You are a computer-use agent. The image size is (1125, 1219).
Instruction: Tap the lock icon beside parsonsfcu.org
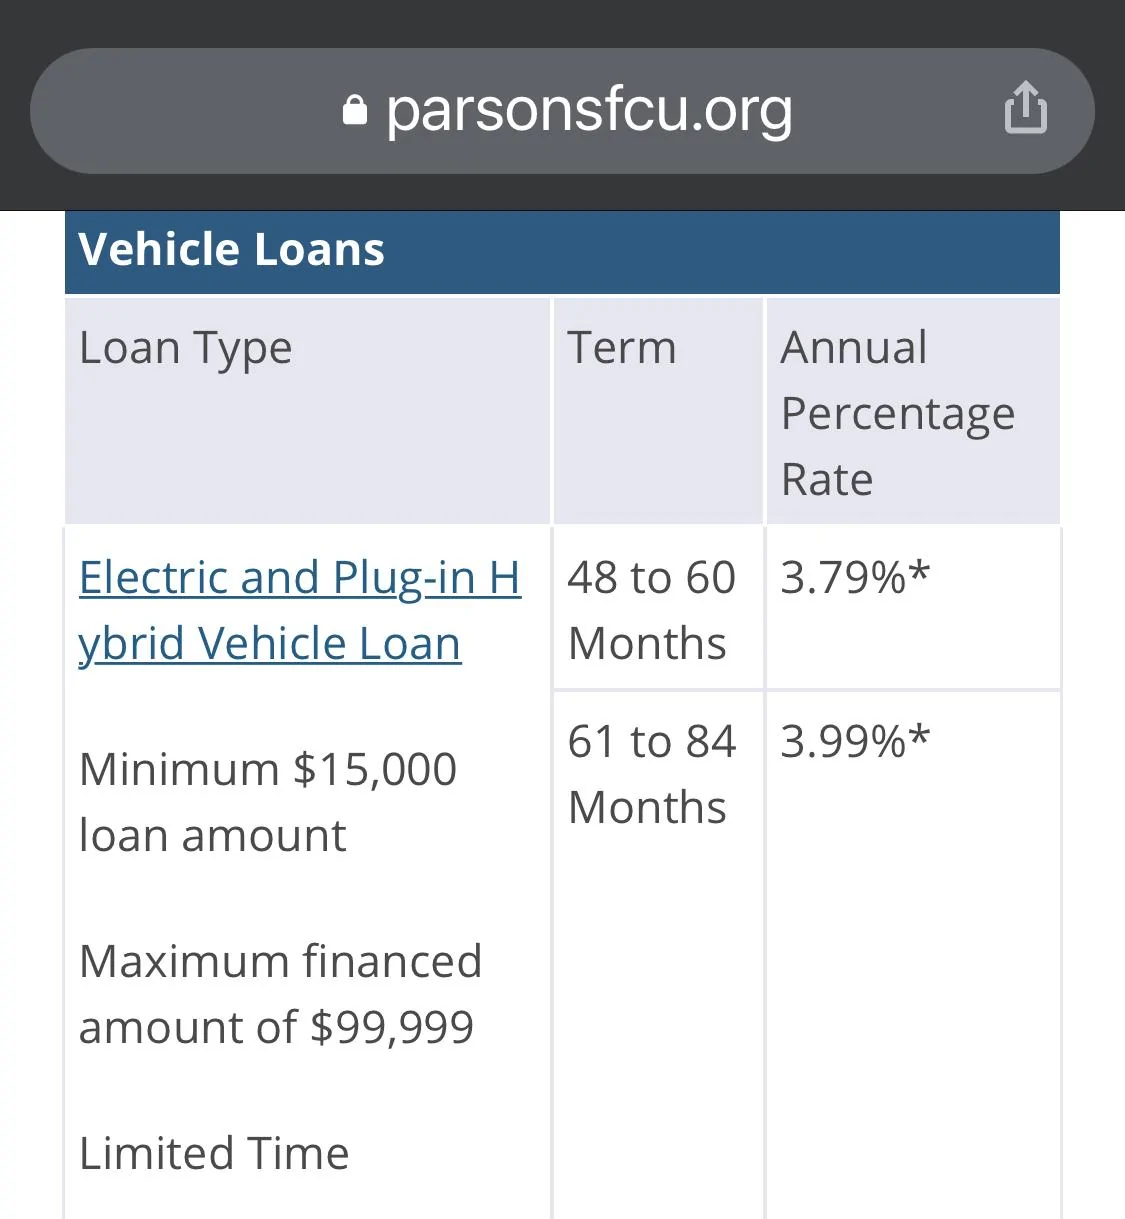pos(355,110)
